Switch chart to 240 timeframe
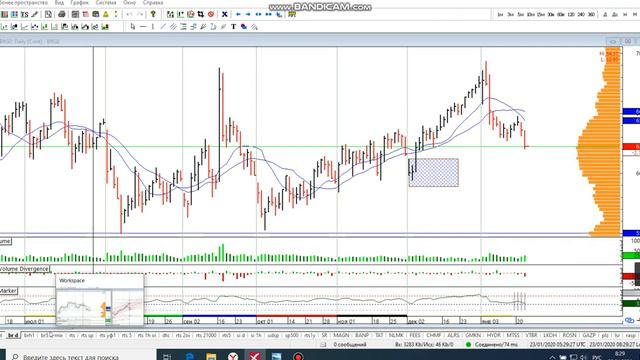The width and height of the screenshot is (640, 360). pyautogui.click(x=581, y=14)
